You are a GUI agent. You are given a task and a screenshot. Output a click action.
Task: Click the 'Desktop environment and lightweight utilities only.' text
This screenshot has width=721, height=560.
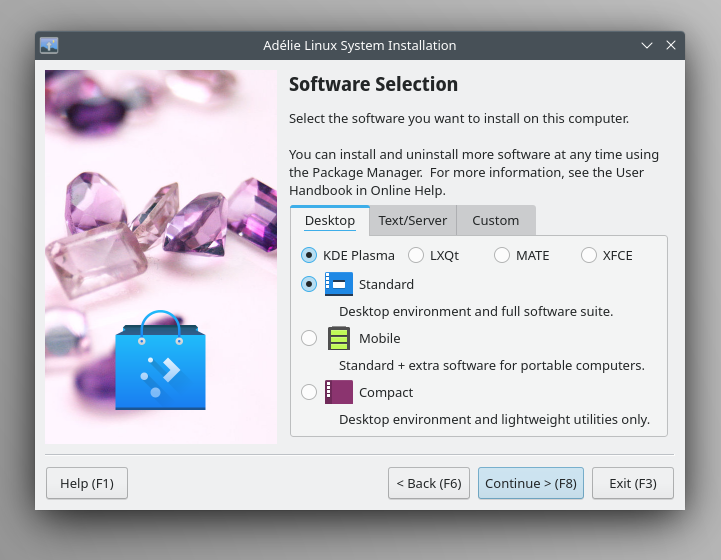coord(494,420)
